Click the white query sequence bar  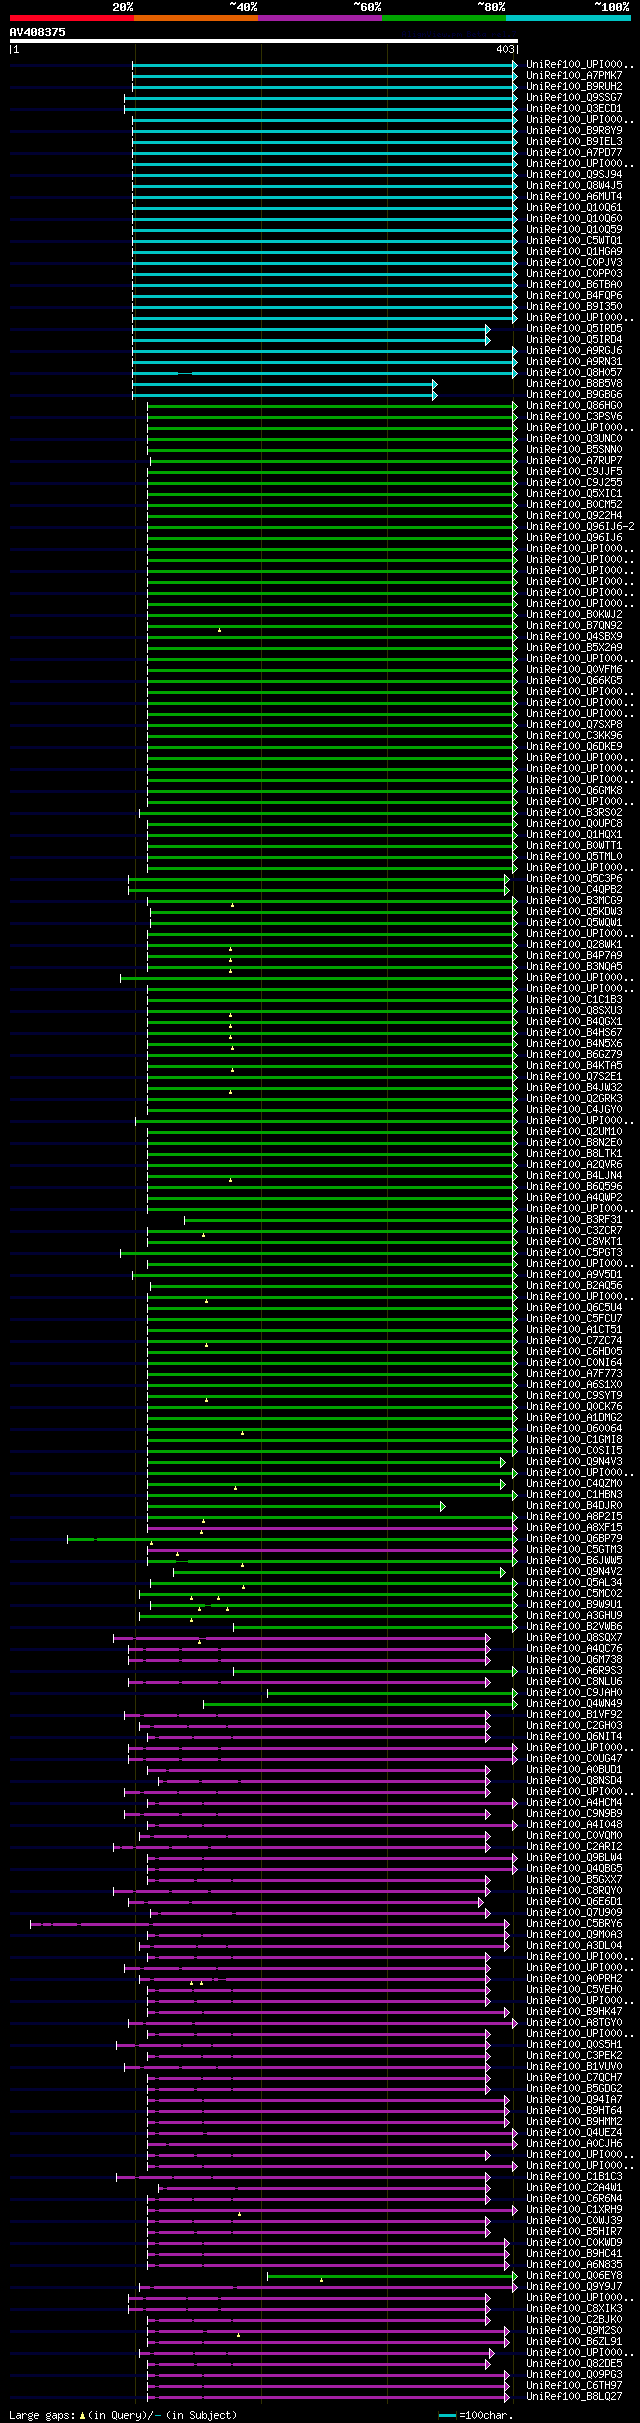[264, 41]
